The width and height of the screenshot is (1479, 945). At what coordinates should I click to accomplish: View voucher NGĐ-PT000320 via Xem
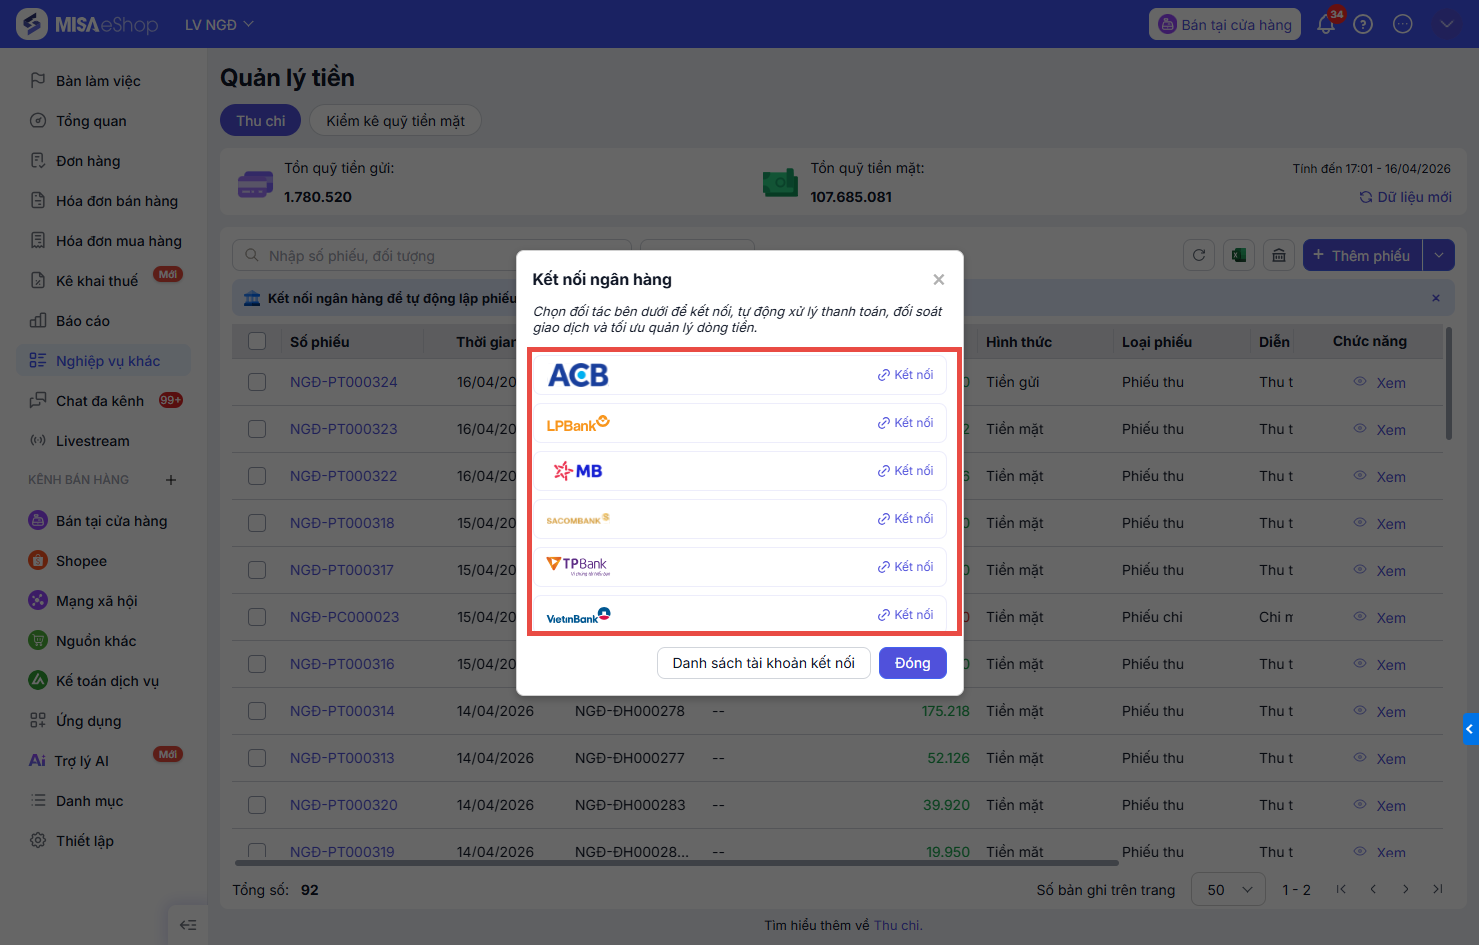[1380, 805]
